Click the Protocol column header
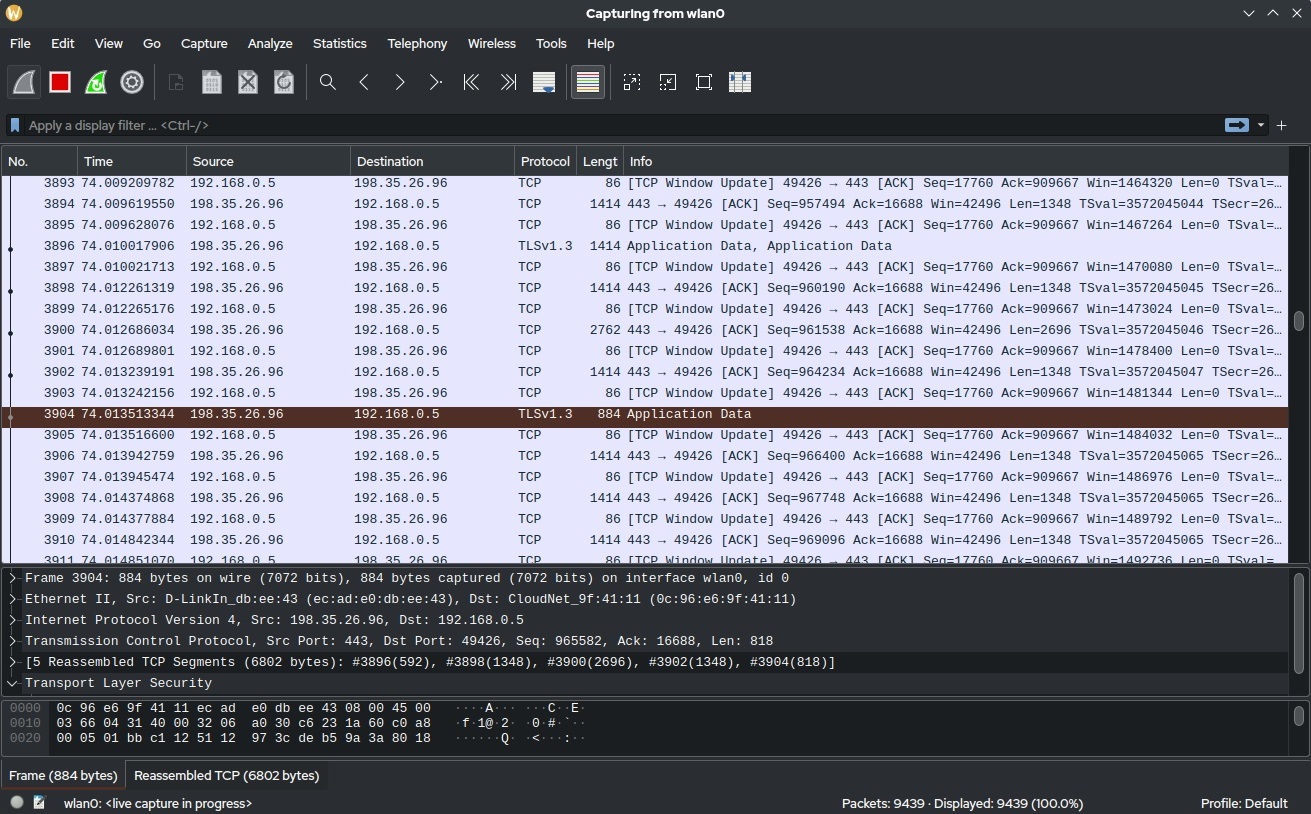This screenshot has height=814, width=1311. [545, 161]
